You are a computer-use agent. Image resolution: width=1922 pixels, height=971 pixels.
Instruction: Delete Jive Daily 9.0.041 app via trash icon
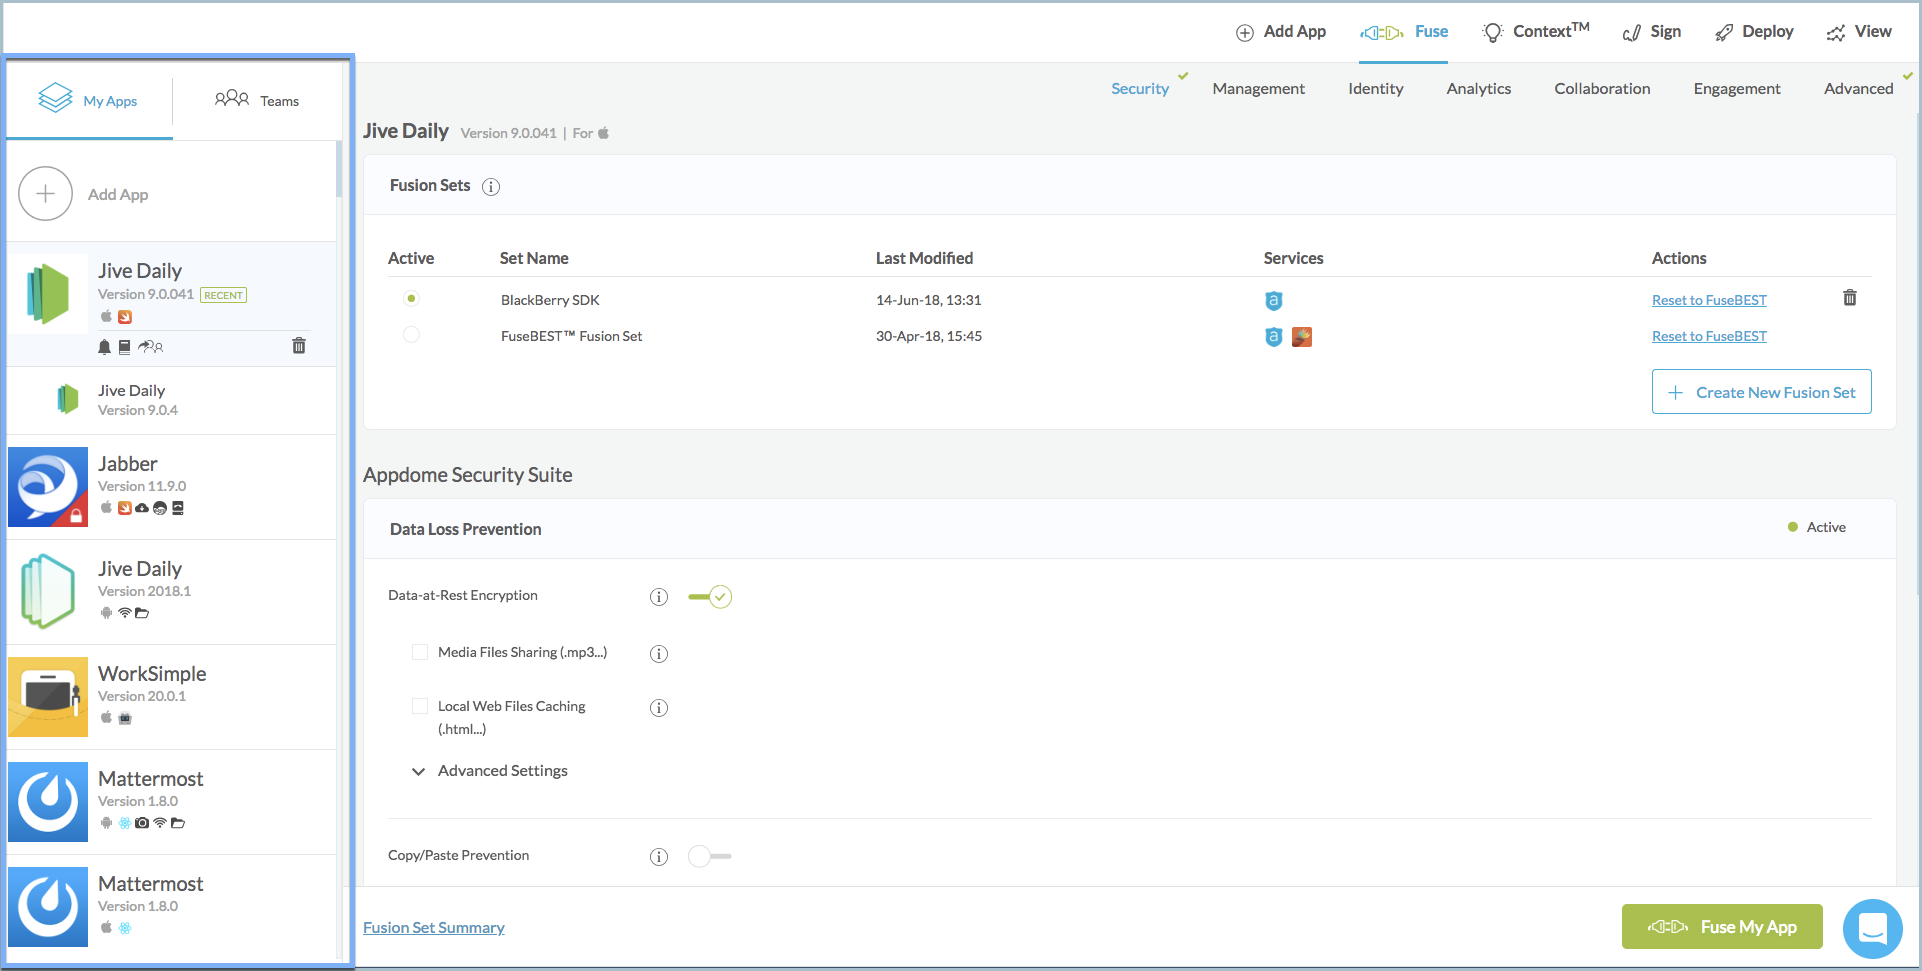pos(299,346)
